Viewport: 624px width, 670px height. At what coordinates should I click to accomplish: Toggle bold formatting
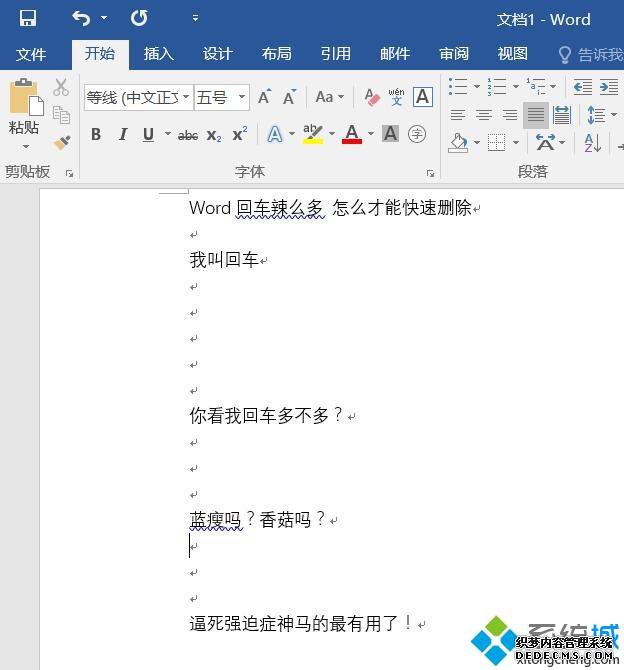pyautogui.click(x=96, y=135)
